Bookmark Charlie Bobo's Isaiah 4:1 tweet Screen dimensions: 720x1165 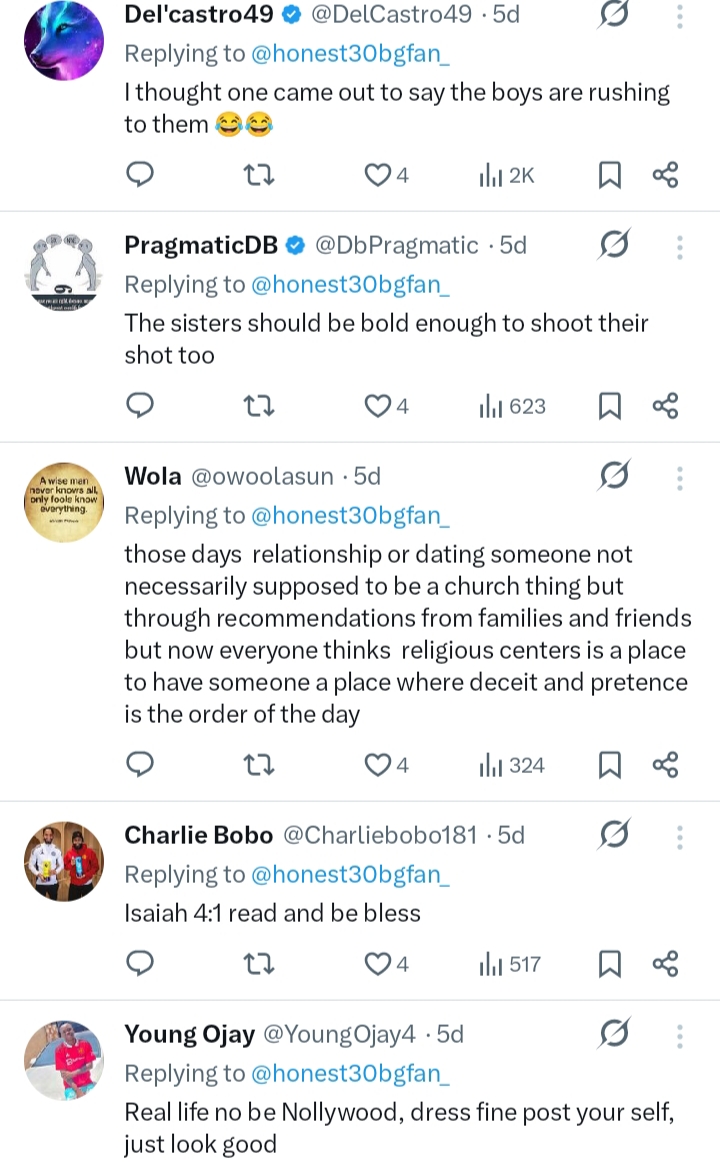pos(609,964)
